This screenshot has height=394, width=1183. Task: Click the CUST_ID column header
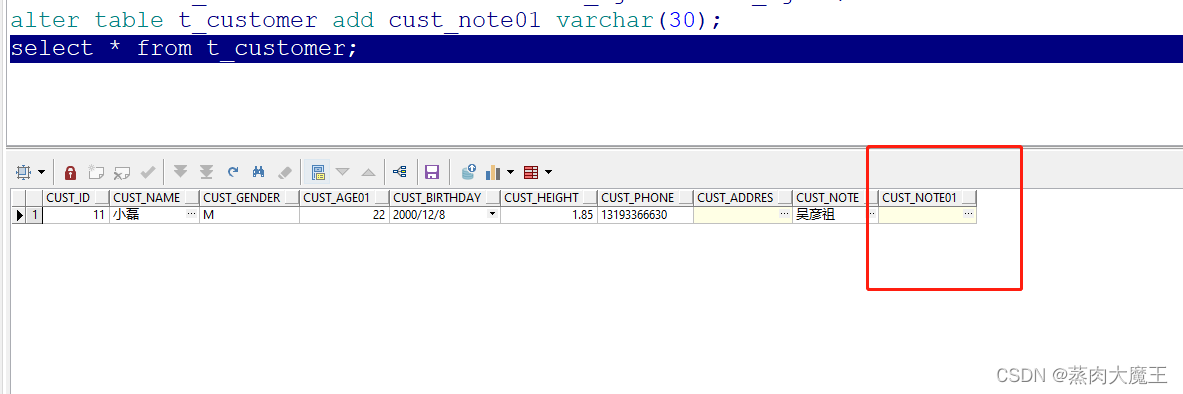click(x=76, y=198)
